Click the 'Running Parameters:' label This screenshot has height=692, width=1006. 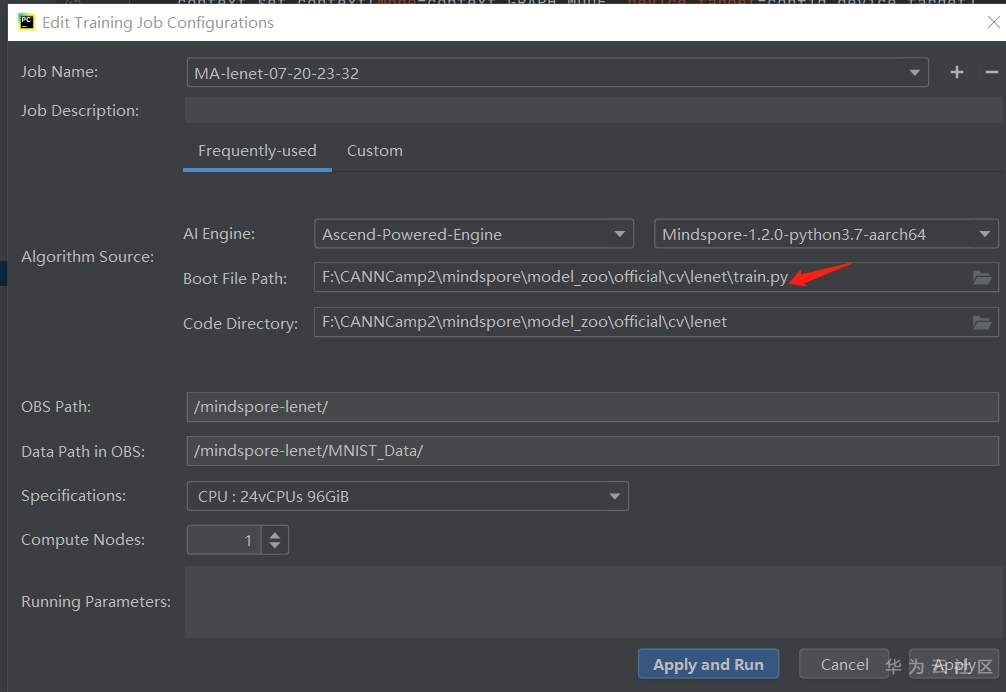[96, 602]
